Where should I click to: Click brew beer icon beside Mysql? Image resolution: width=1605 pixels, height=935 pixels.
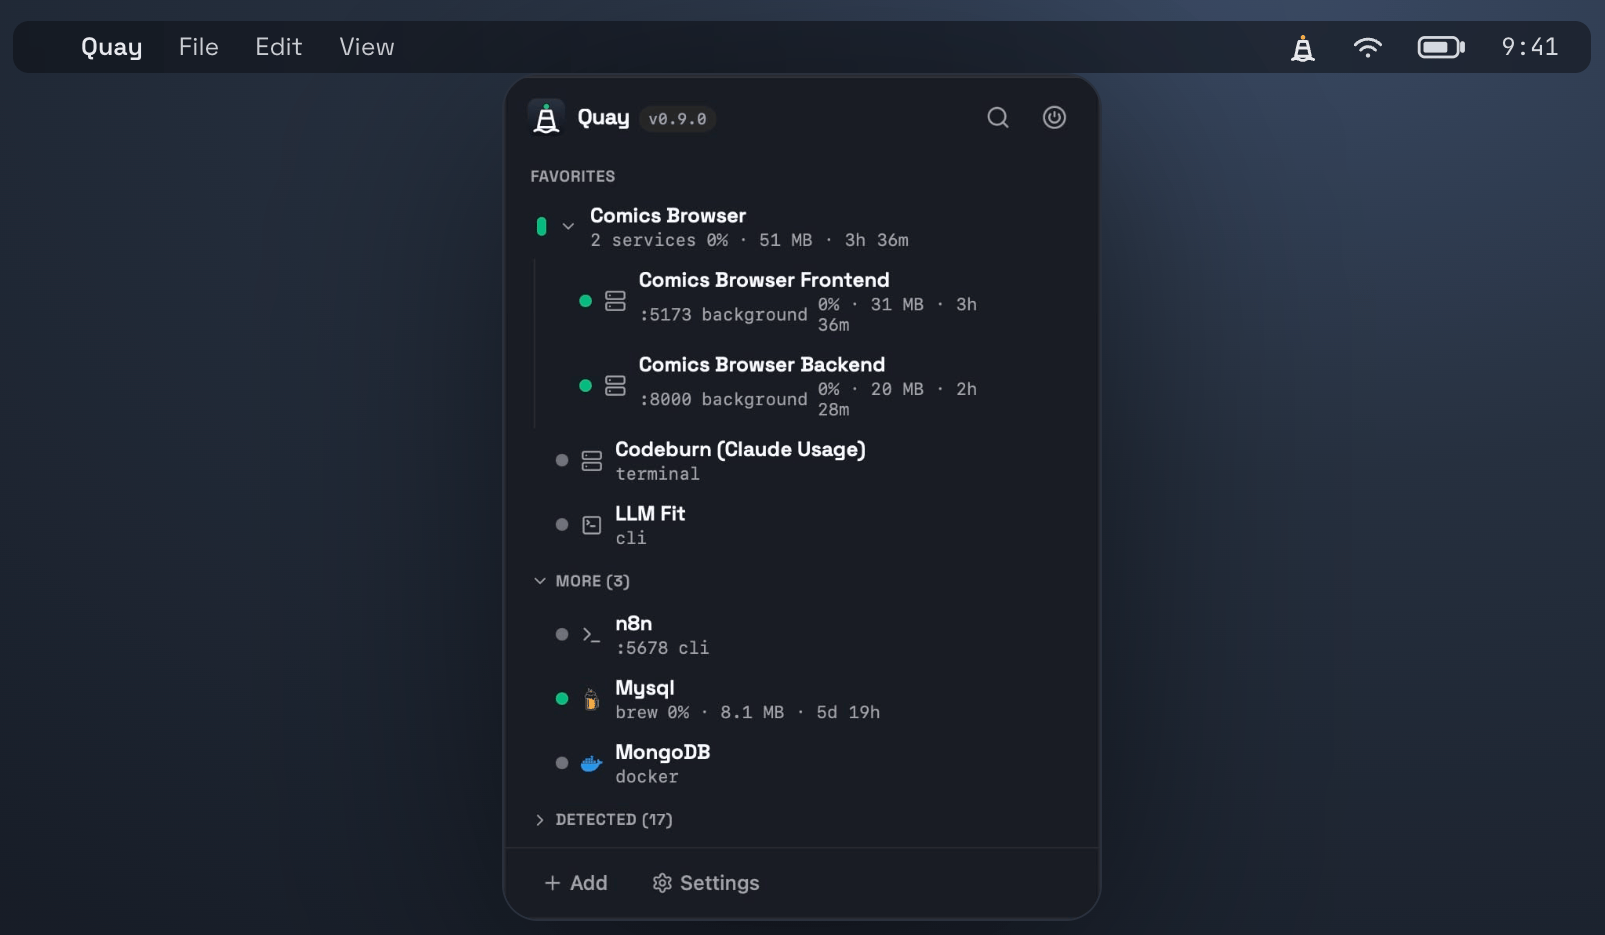click(x=591, y=699)
